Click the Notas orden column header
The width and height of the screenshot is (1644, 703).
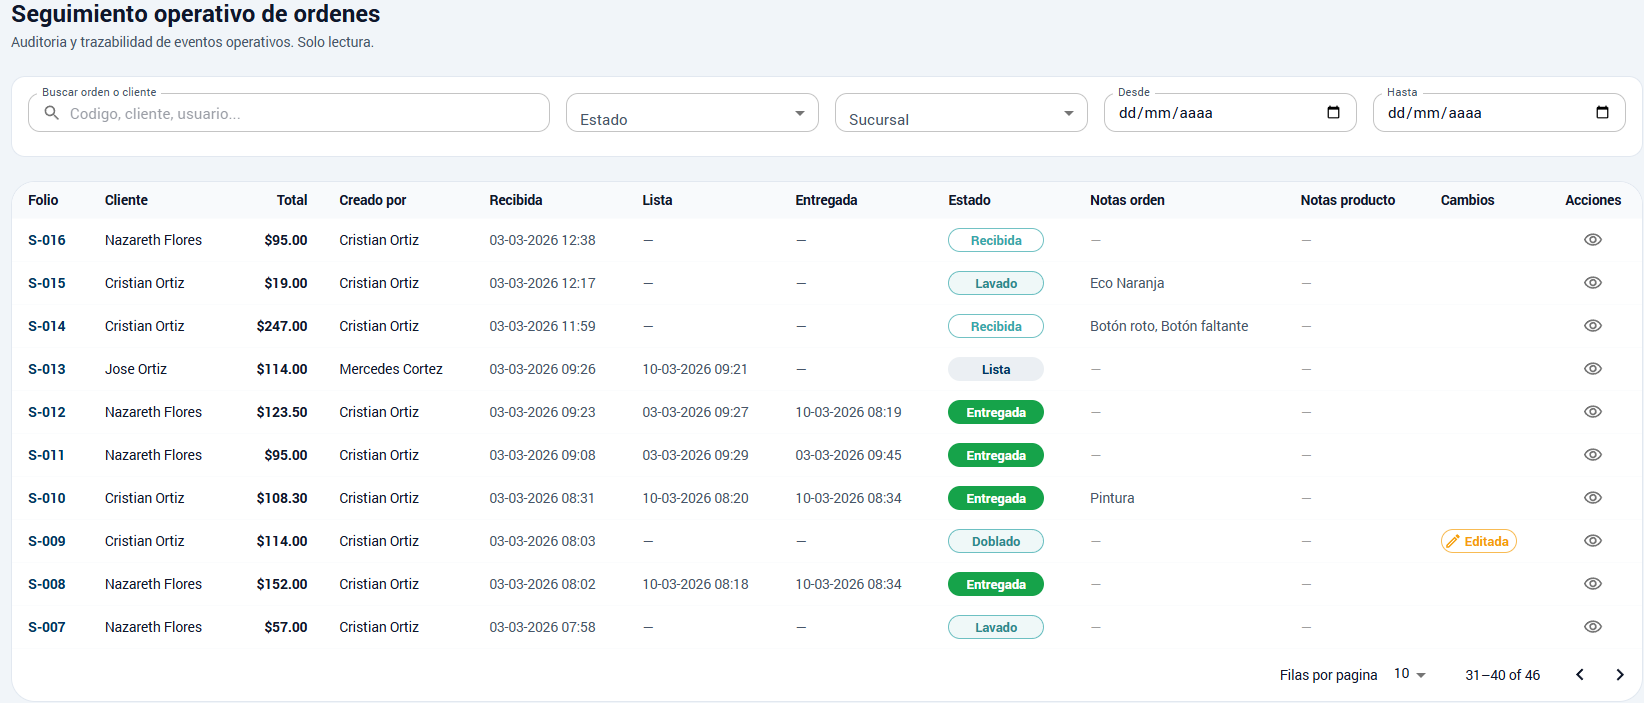(1127, 200)
